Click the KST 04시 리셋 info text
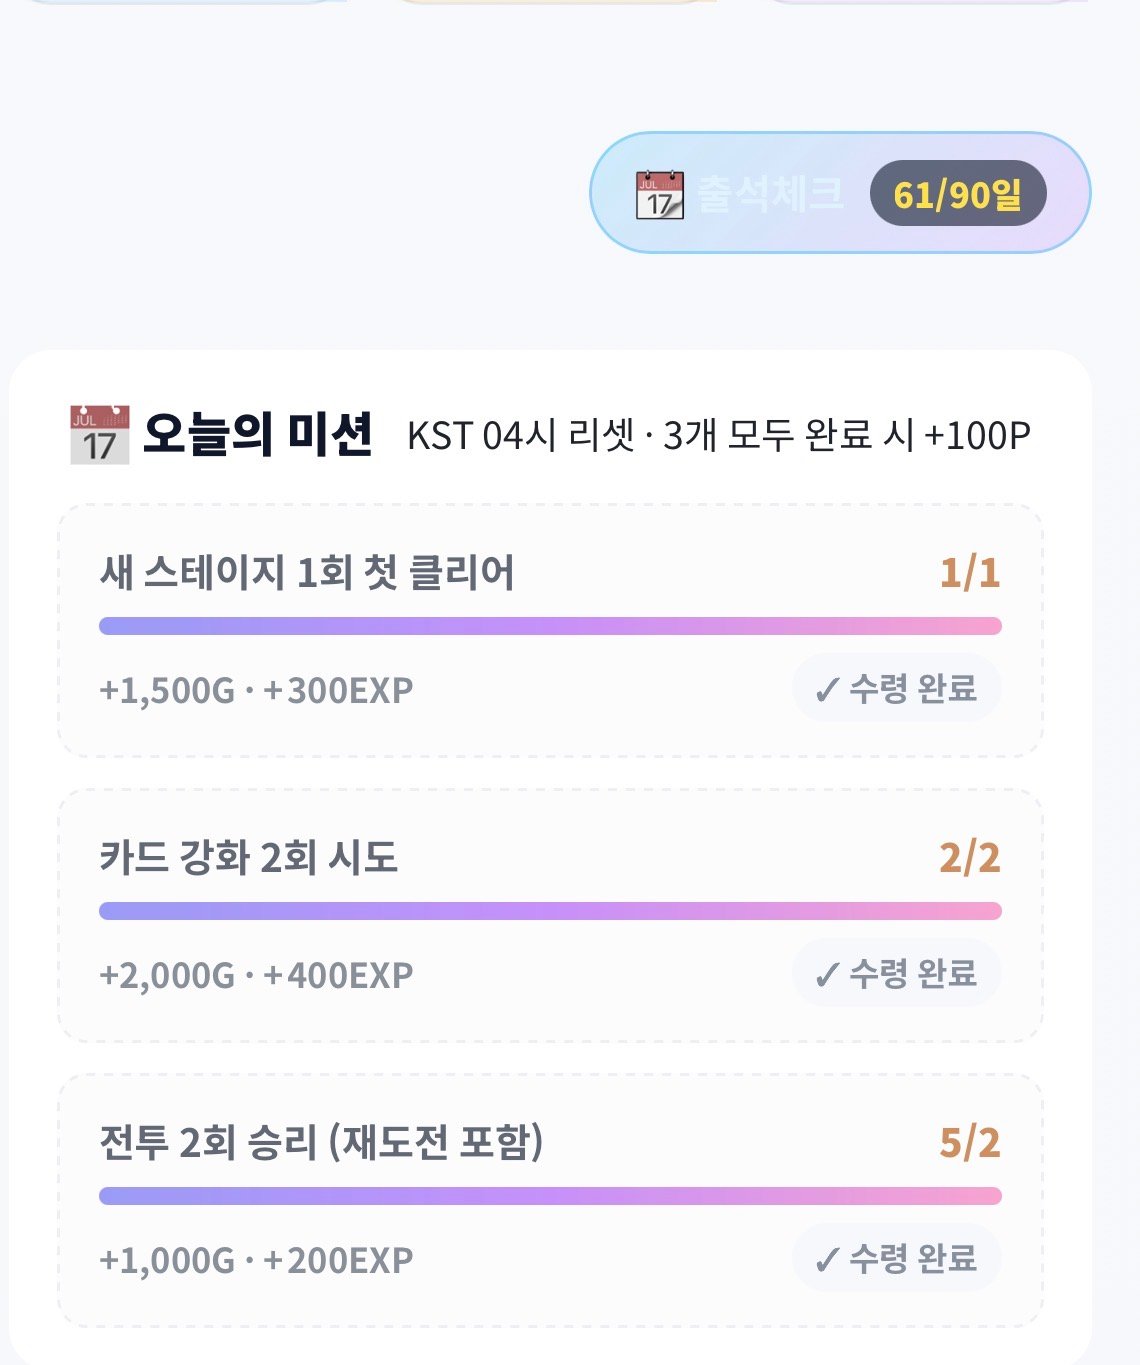This screenshot has height=1365, width=1140. pos(719,435)
